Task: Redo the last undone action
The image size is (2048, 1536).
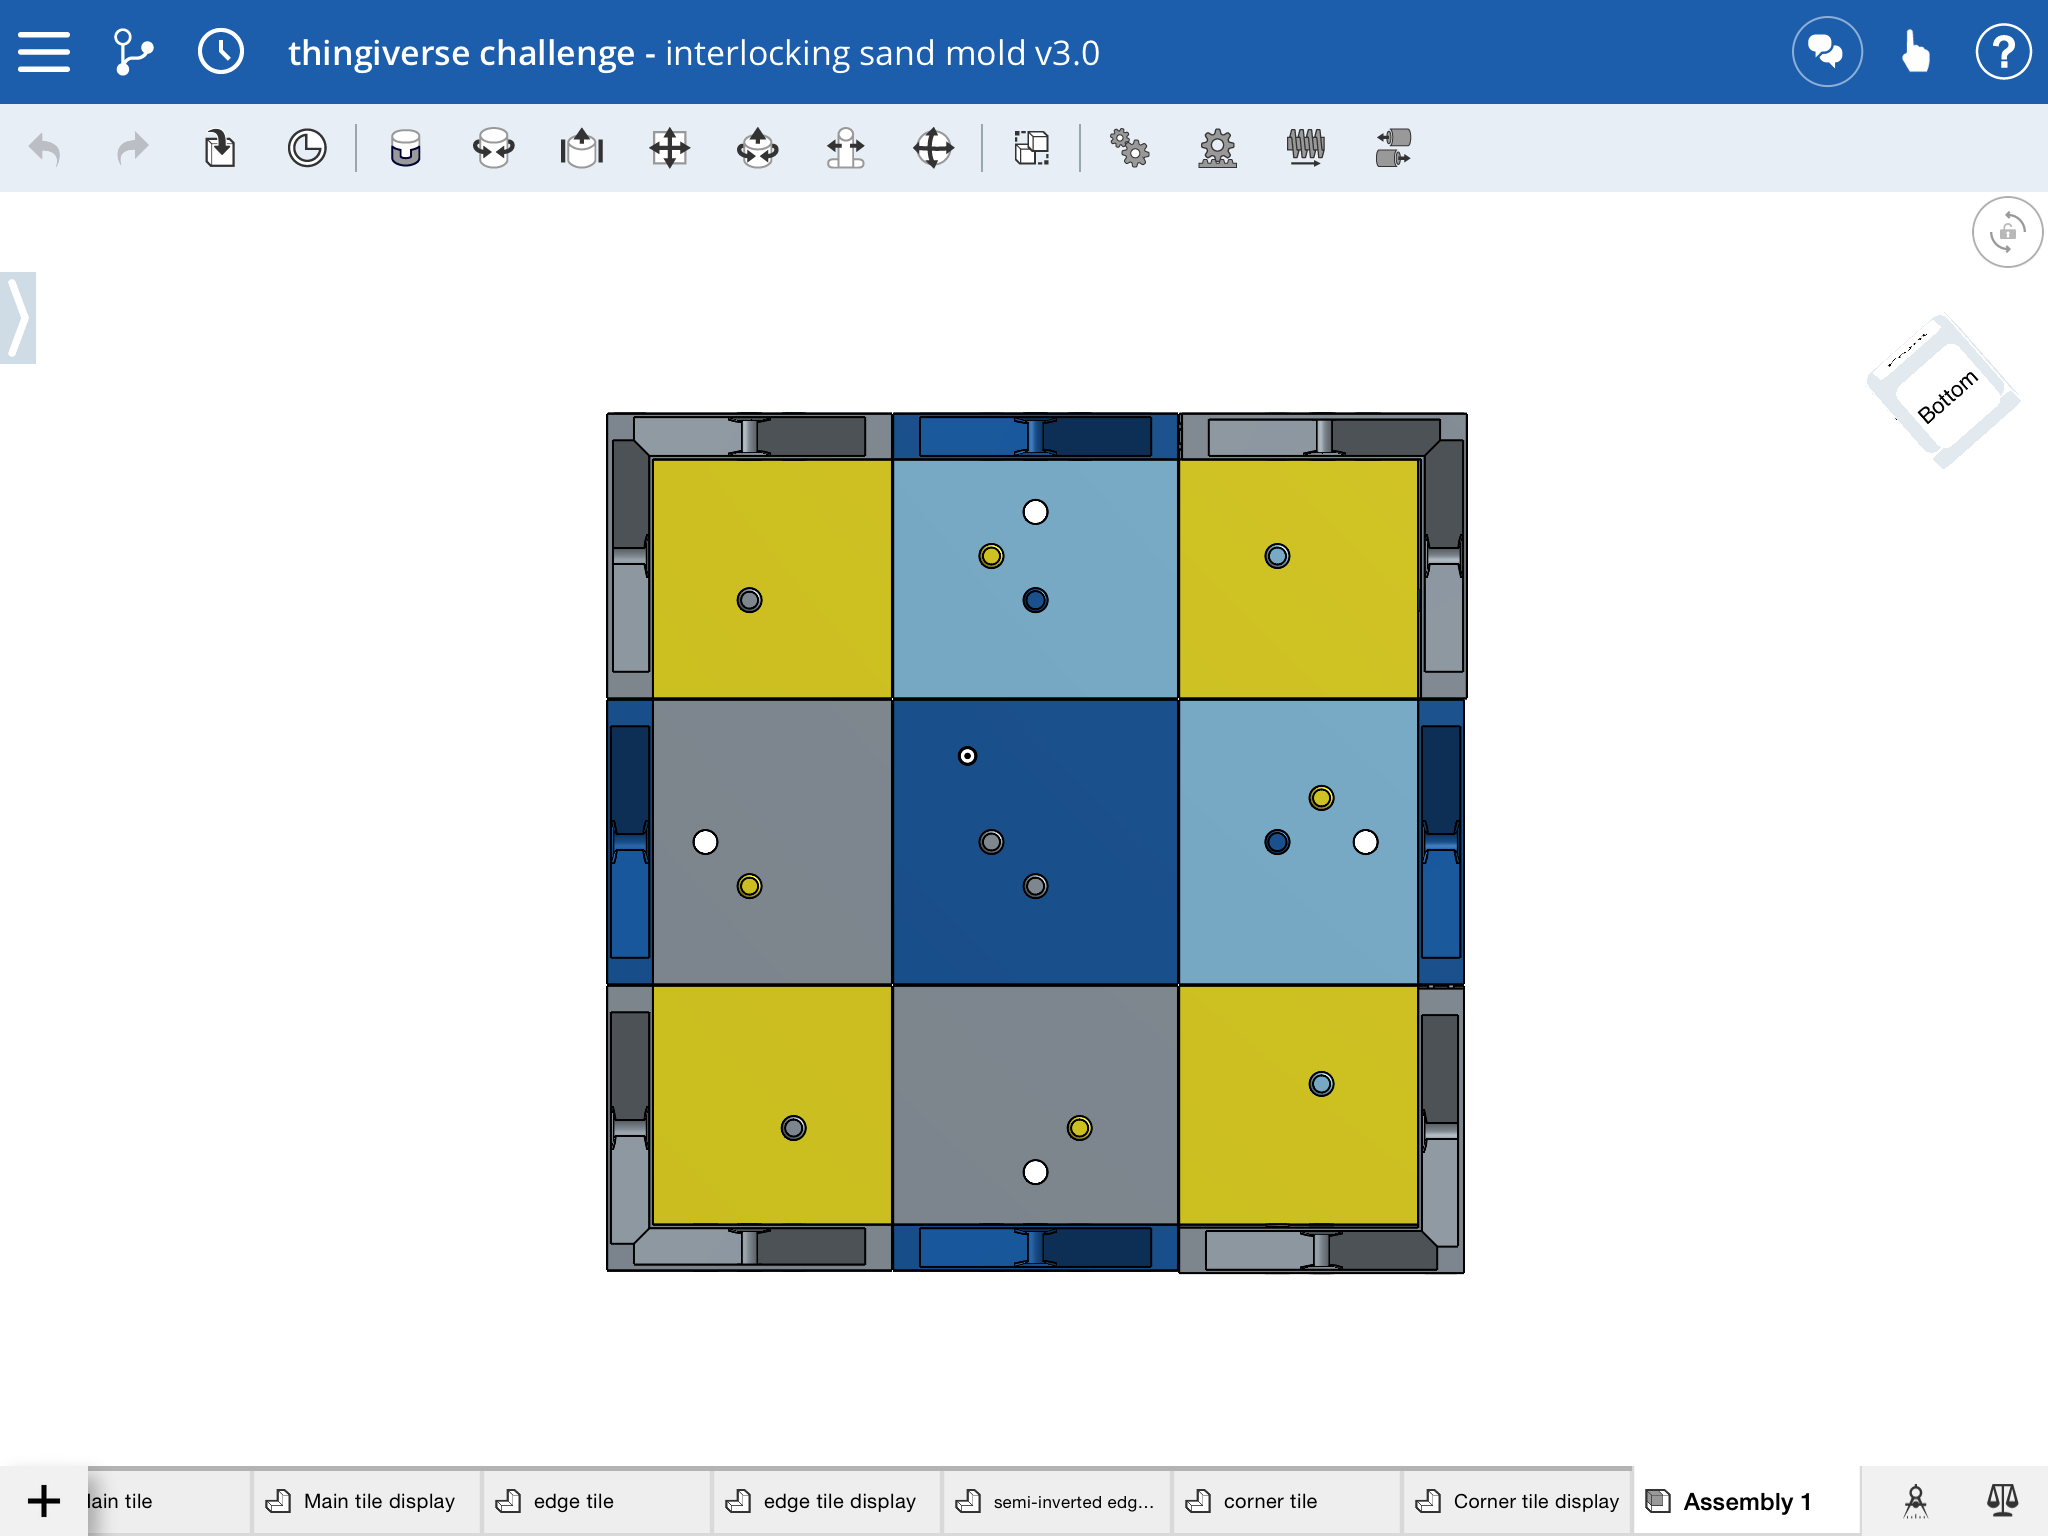Action: [x=133, y=149]
